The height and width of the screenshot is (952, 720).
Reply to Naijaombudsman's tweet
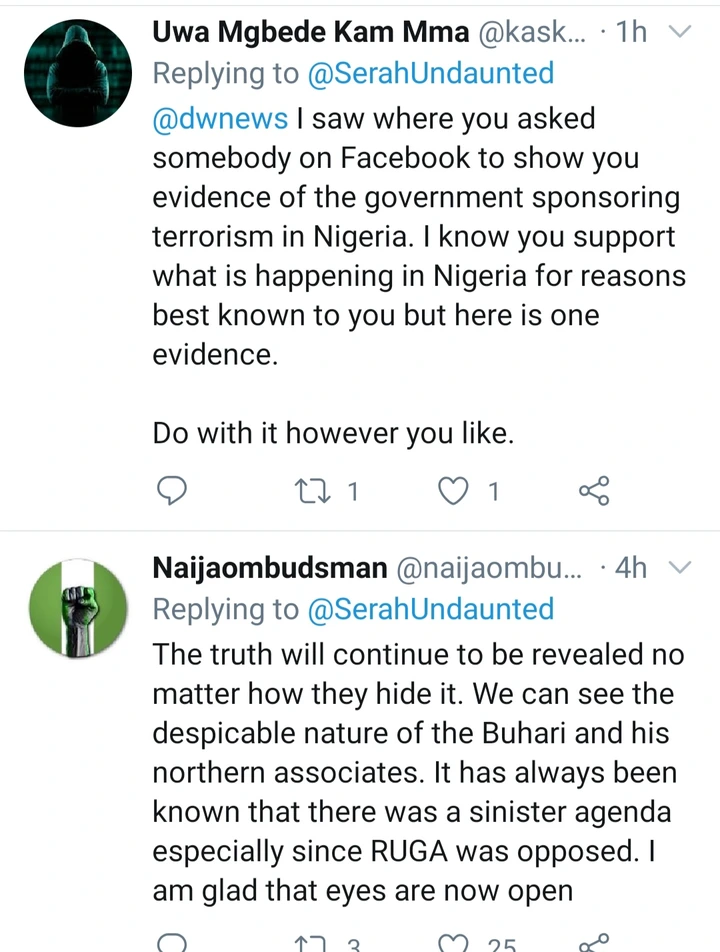[172, 943]
